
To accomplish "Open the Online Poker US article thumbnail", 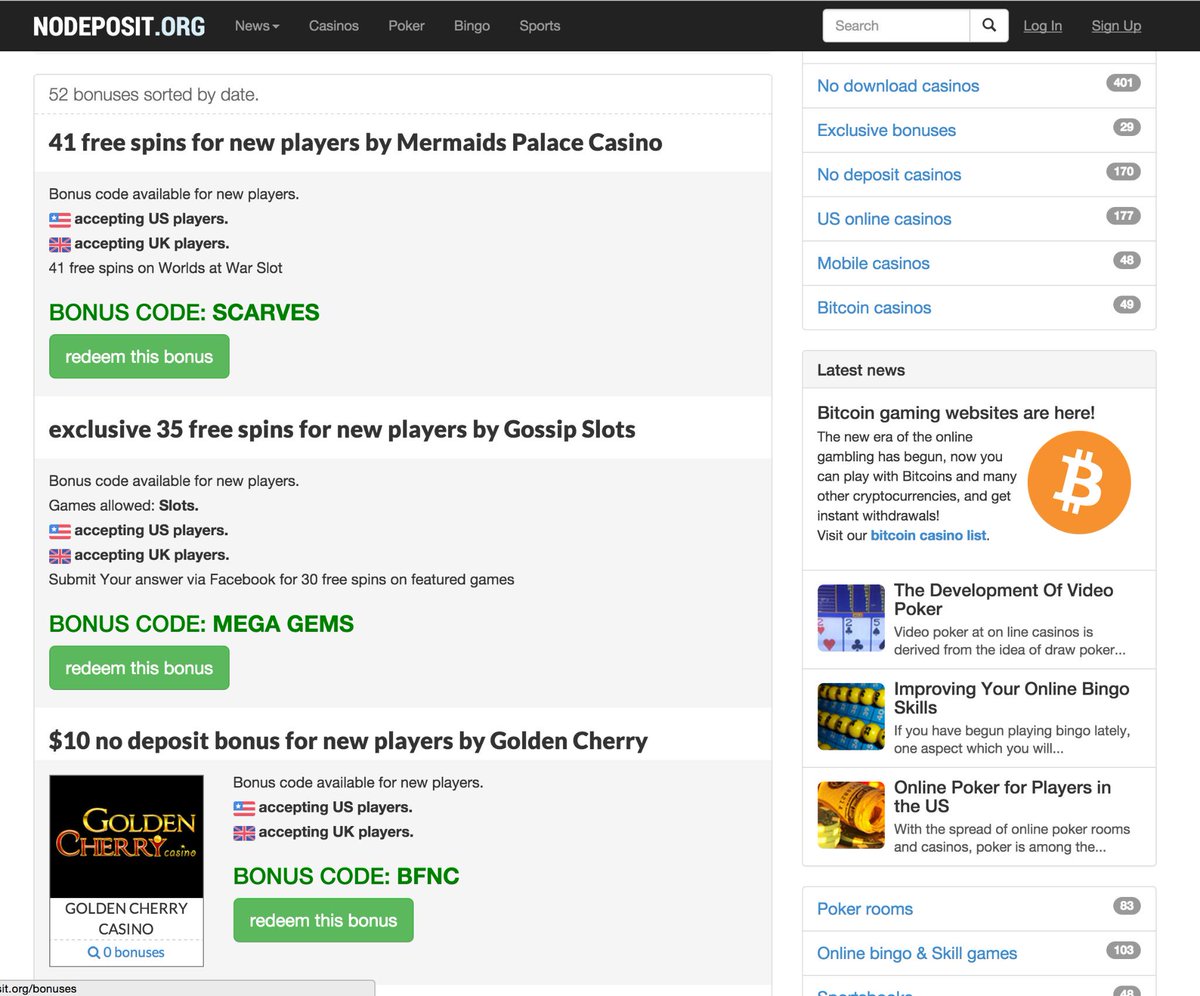I will pos(851,815).
